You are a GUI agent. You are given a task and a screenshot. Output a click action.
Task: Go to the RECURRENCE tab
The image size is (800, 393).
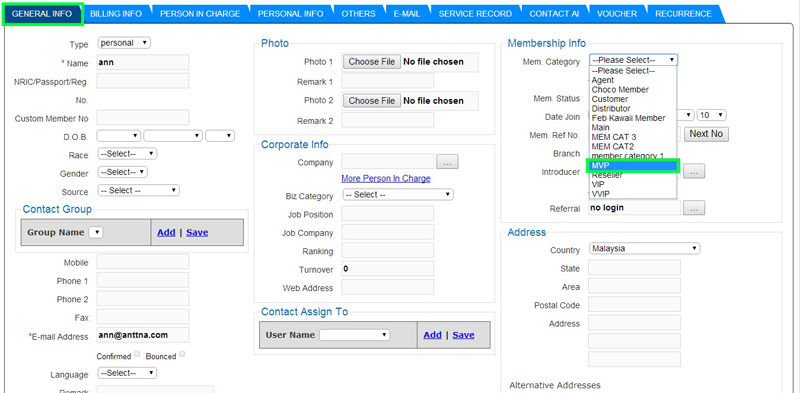[683, 14]
